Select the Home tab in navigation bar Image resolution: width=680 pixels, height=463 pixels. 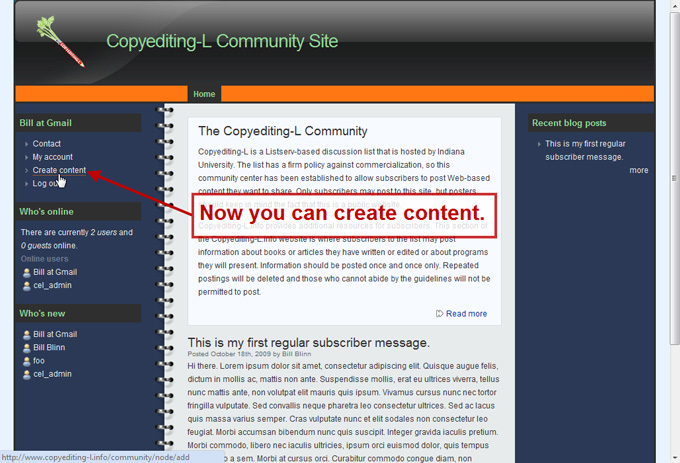204,94
